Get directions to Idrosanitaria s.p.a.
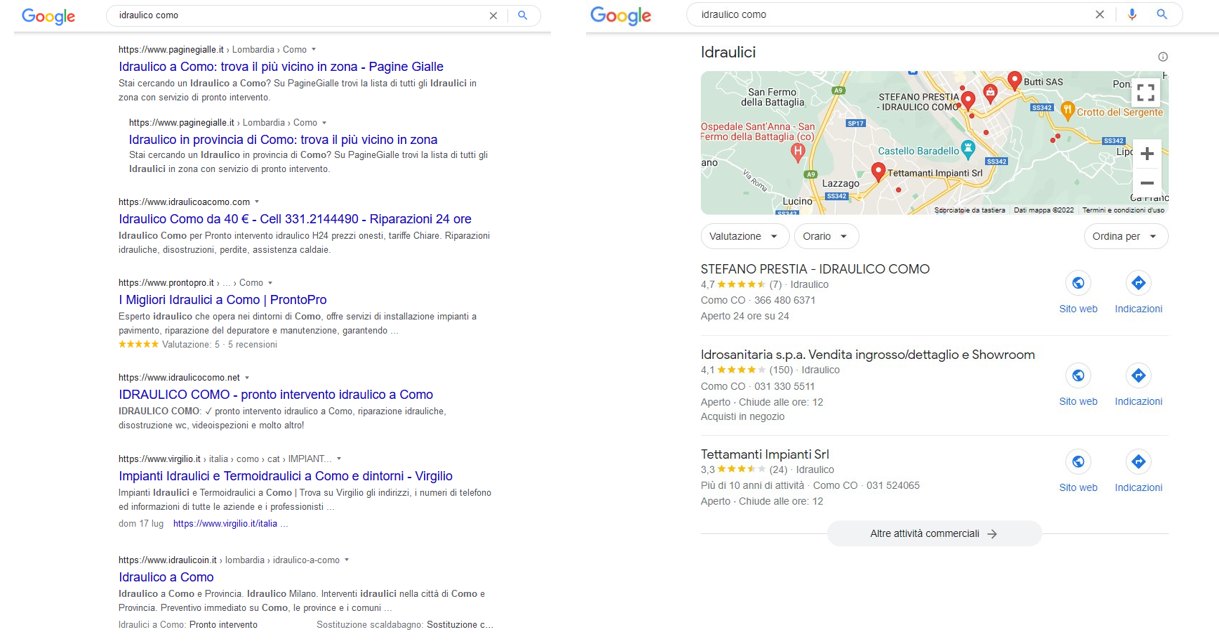1219x643 pixels. point(1137,375)
